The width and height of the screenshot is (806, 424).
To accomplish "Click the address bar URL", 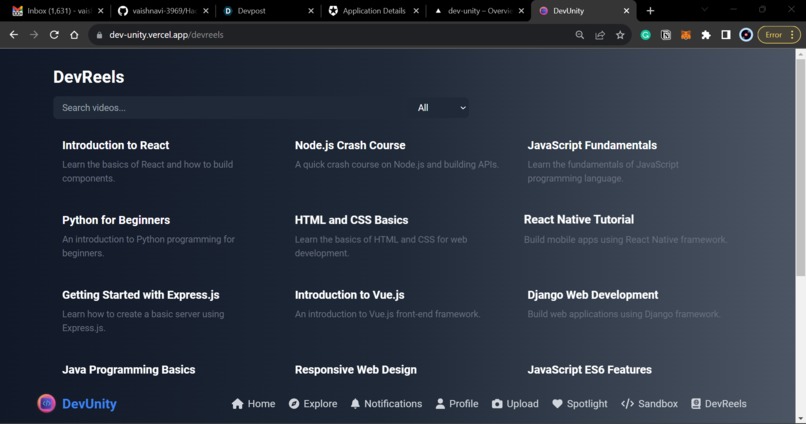I will click(x=166, y=35).
